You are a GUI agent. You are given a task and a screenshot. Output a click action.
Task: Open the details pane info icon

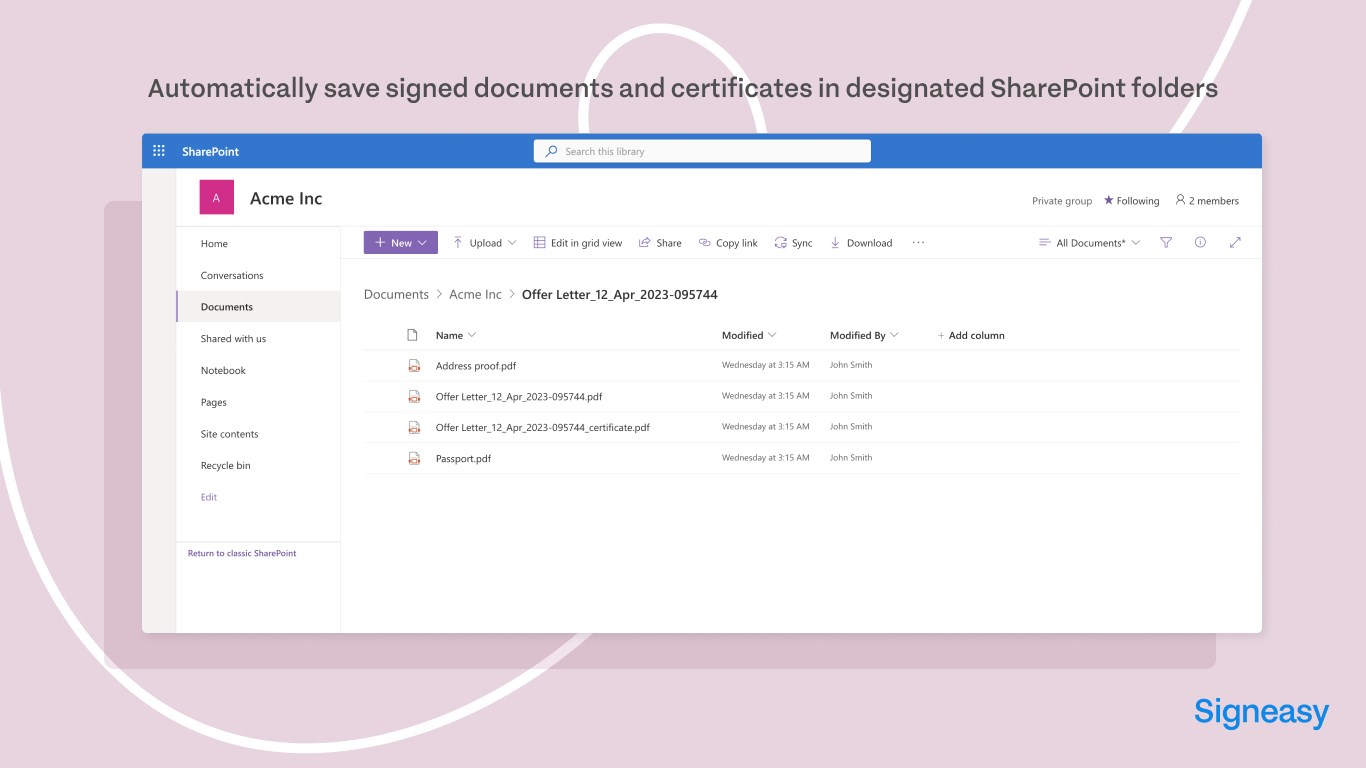tap(1200, 242)
